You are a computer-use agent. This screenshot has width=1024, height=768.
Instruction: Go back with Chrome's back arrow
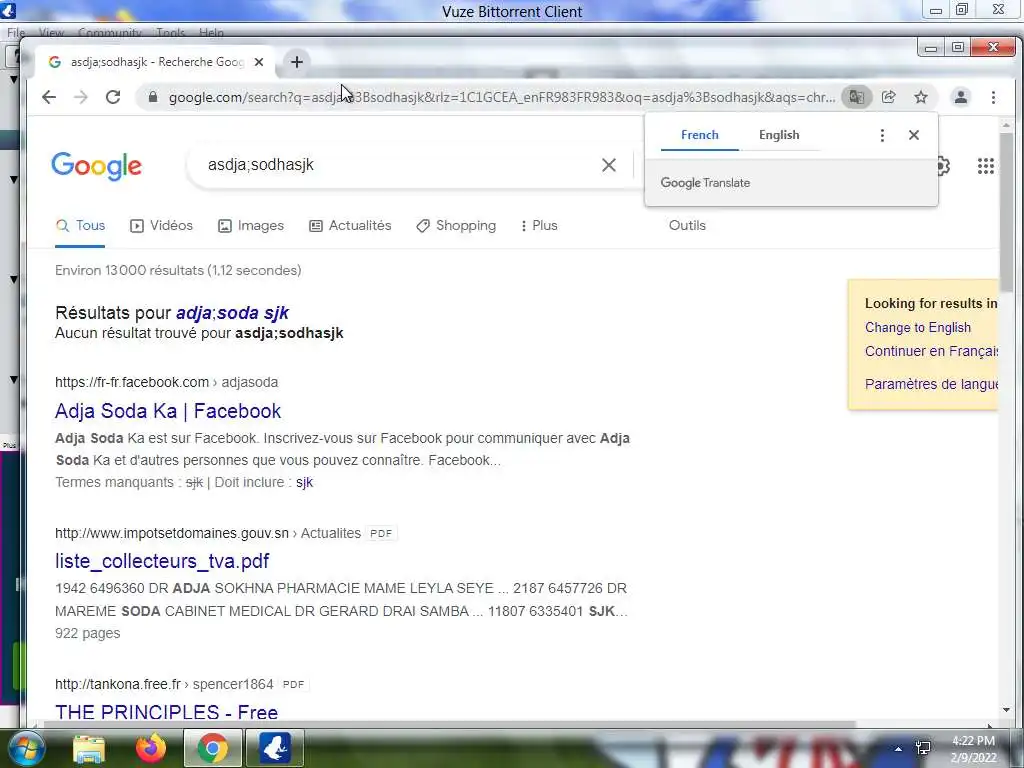point(49,97)
